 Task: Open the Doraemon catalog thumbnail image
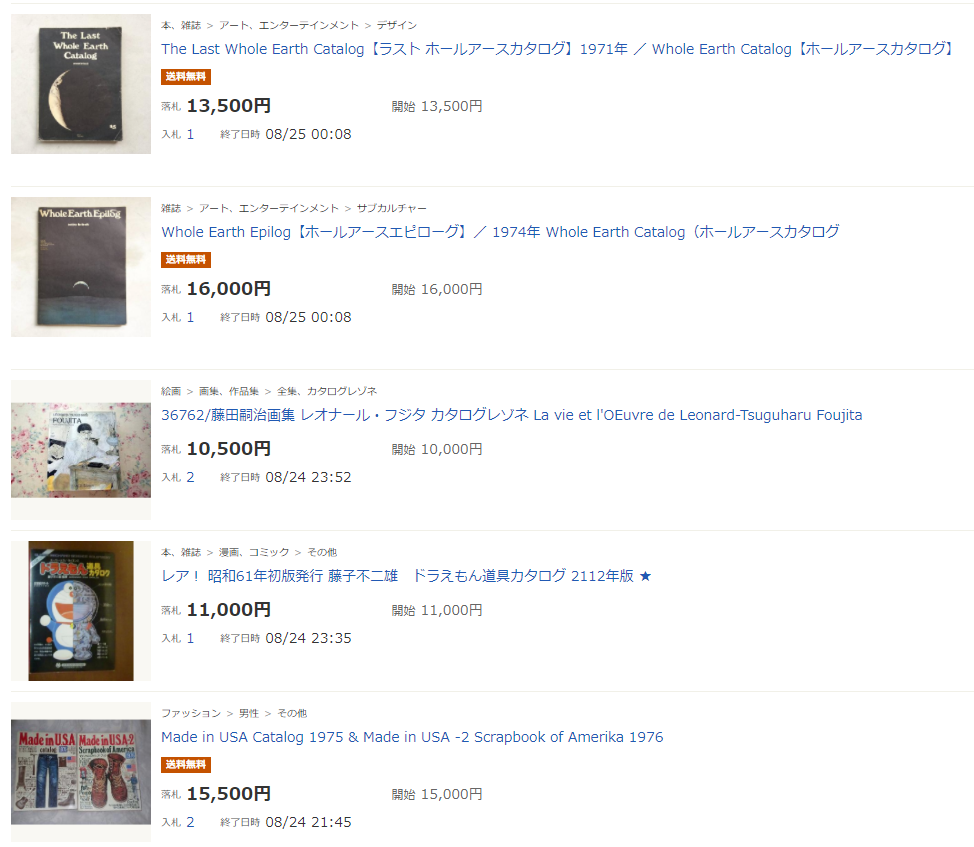click(x=81, y=611)
